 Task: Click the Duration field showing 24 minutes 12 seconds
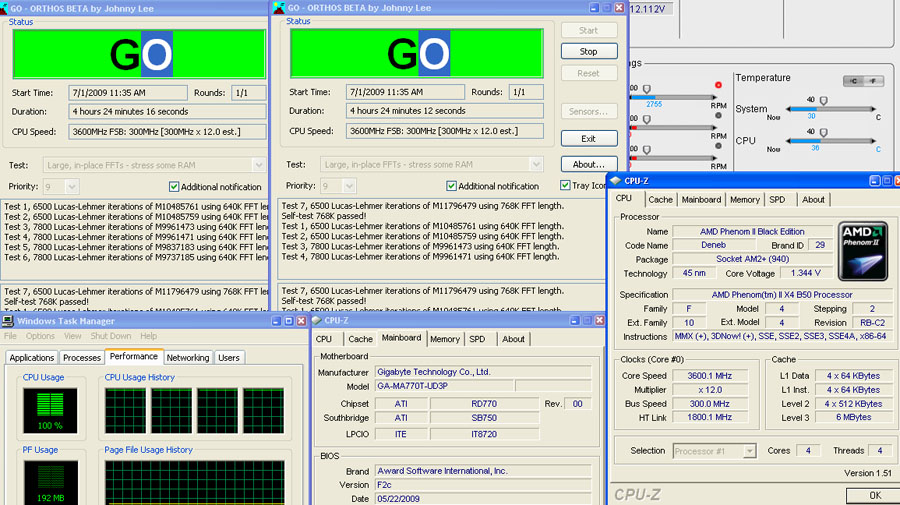point(445,111)
